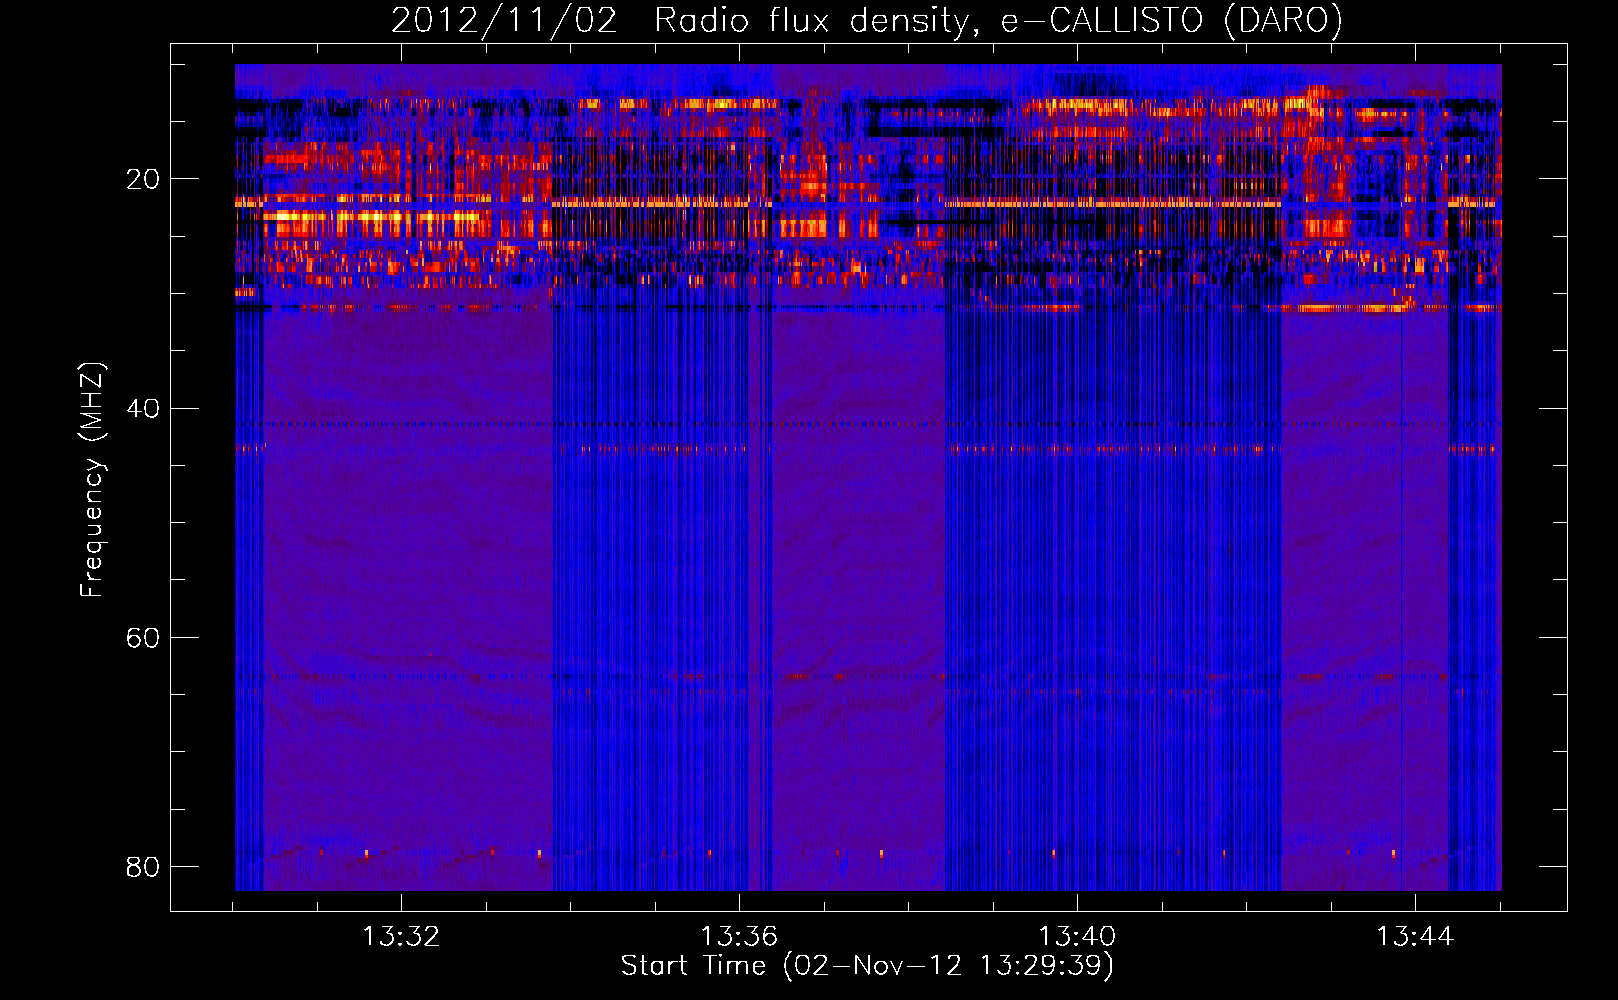
Task: Click the '13:40' time tick label
Action: coord(1077,937)
